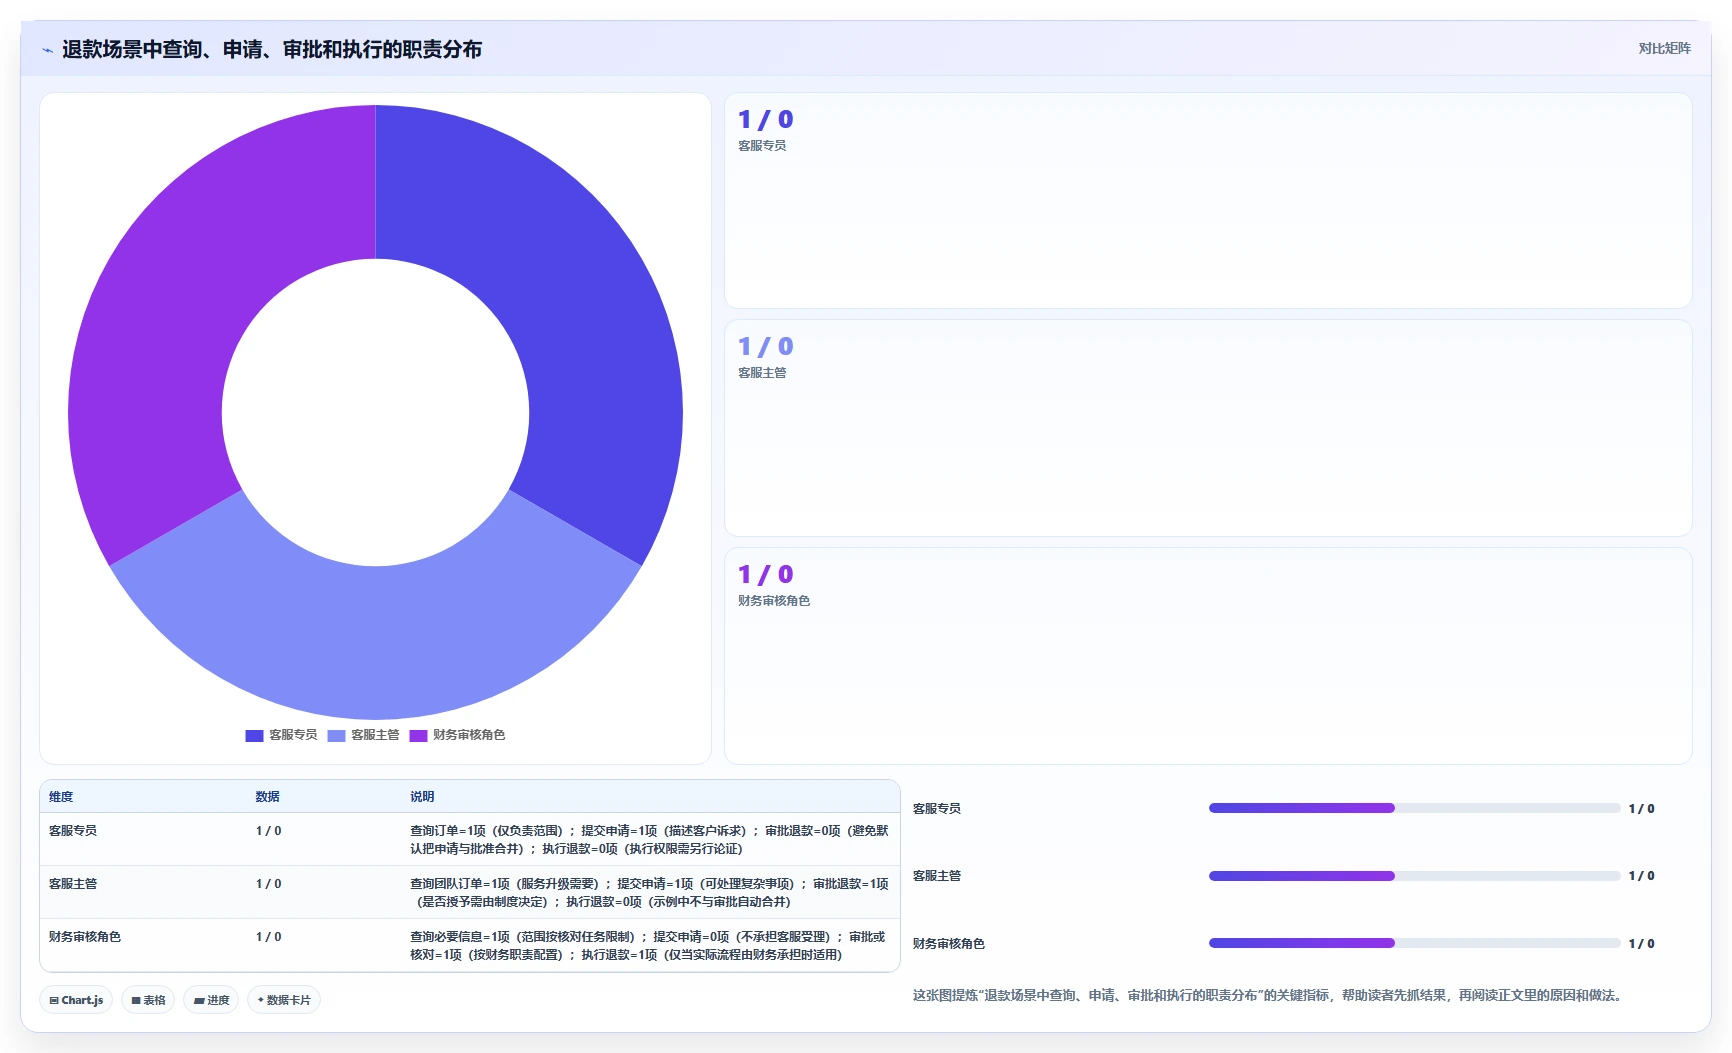Click the description starting 查询团队订单=1项
This screenshot has width=1732, height=1053.
pos(649,893)
